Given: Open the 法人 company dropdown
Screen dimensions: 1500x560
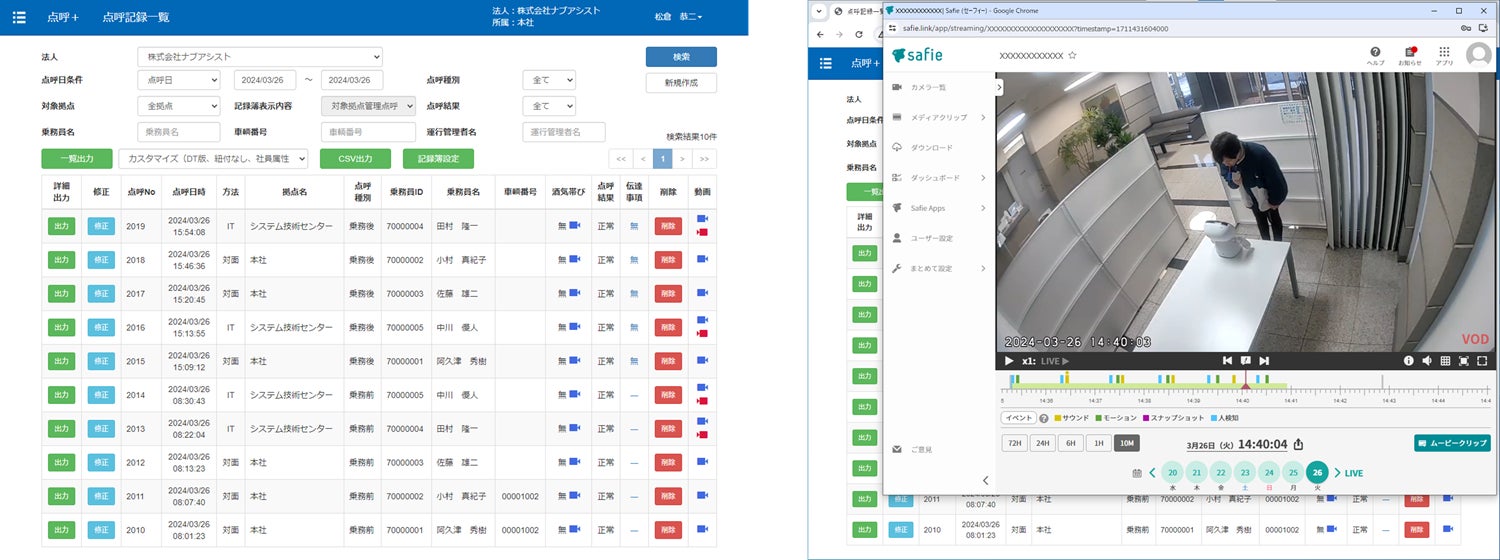Looking at the screenshot, I should (260, 57).
